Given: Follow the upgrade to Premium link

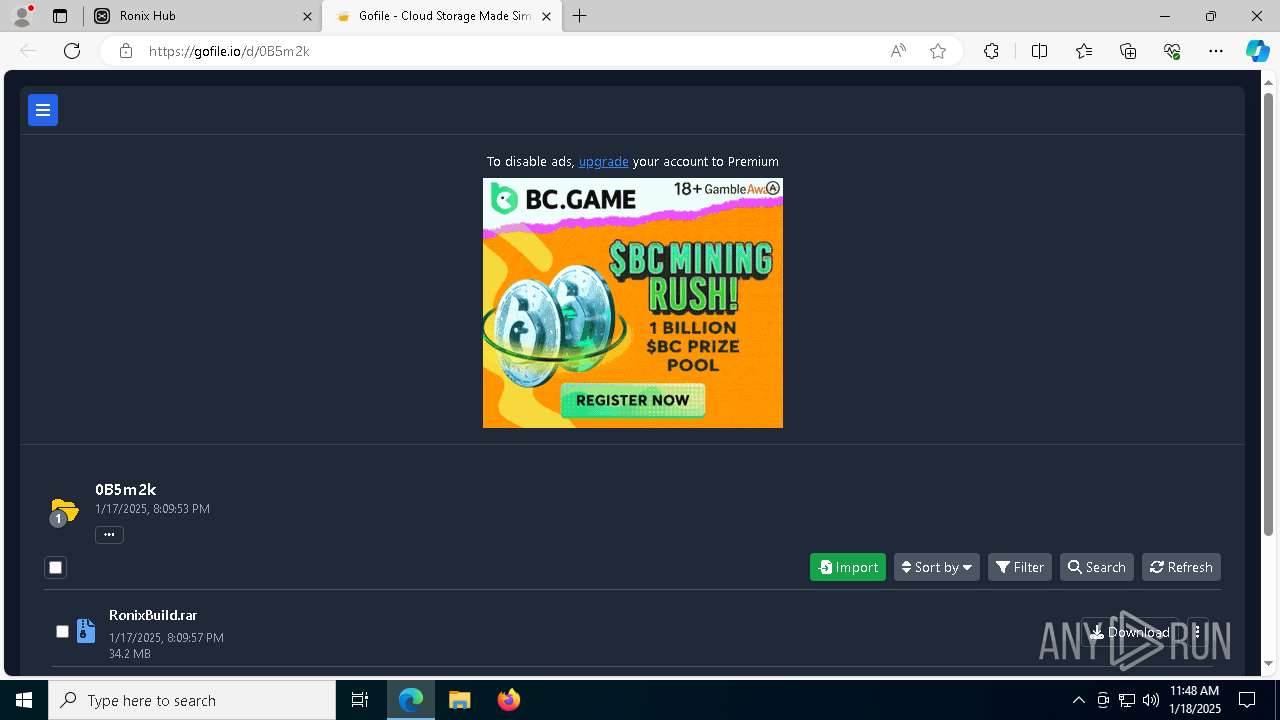Looking at the screenshot, I should point(603,161).
